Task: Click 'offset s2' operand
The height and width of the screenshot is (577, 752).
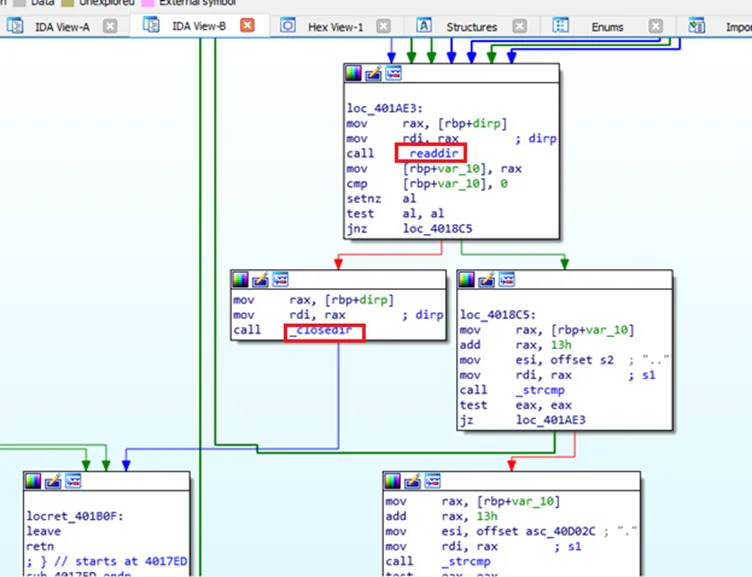Action: tap(582, 360)
